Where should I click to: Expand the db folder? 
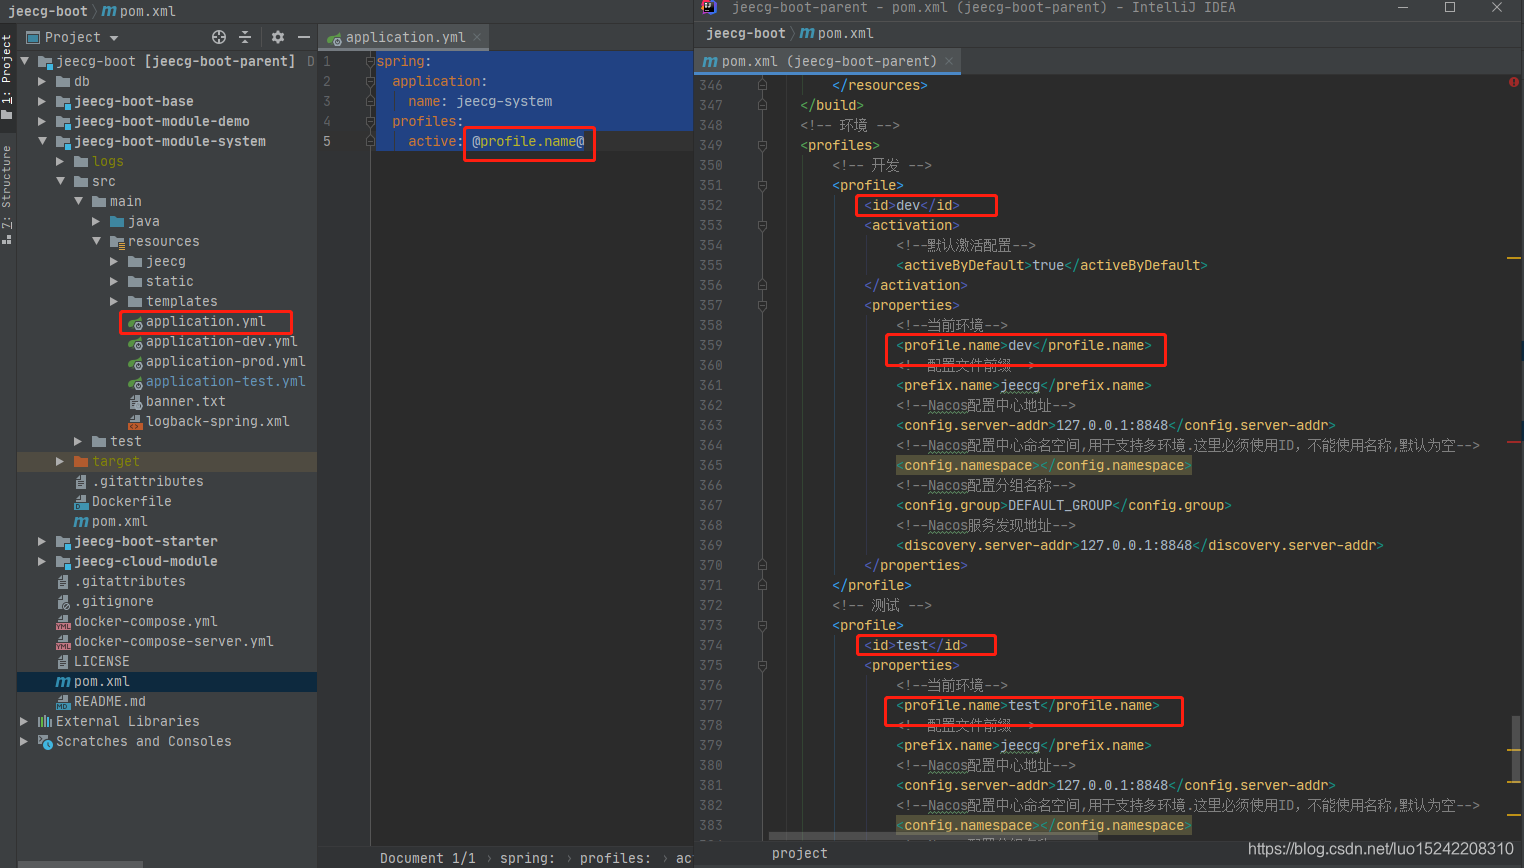(x=42, y=81)
